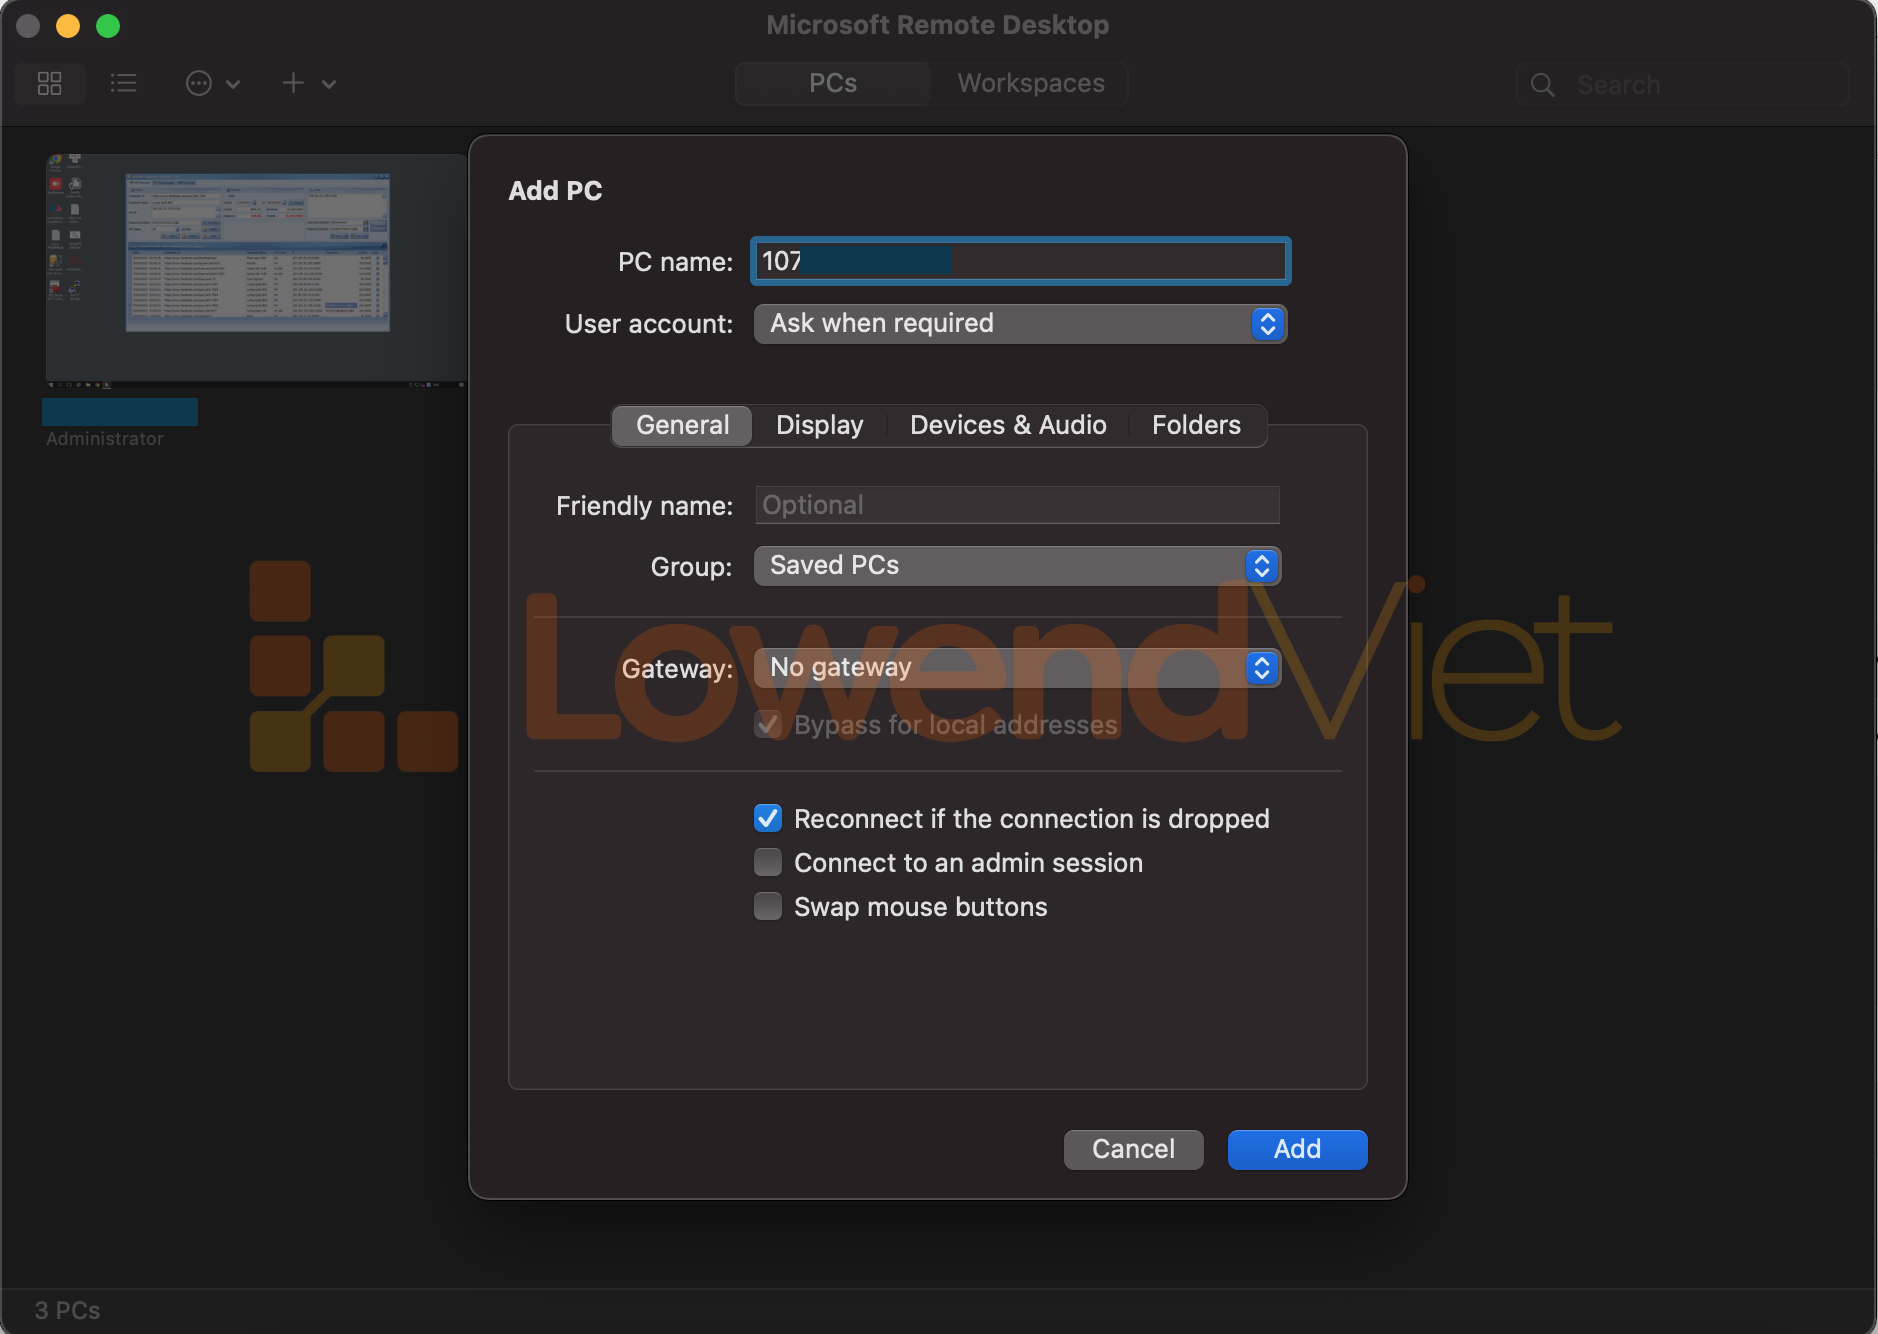Click the green full-screen window button

108,26
